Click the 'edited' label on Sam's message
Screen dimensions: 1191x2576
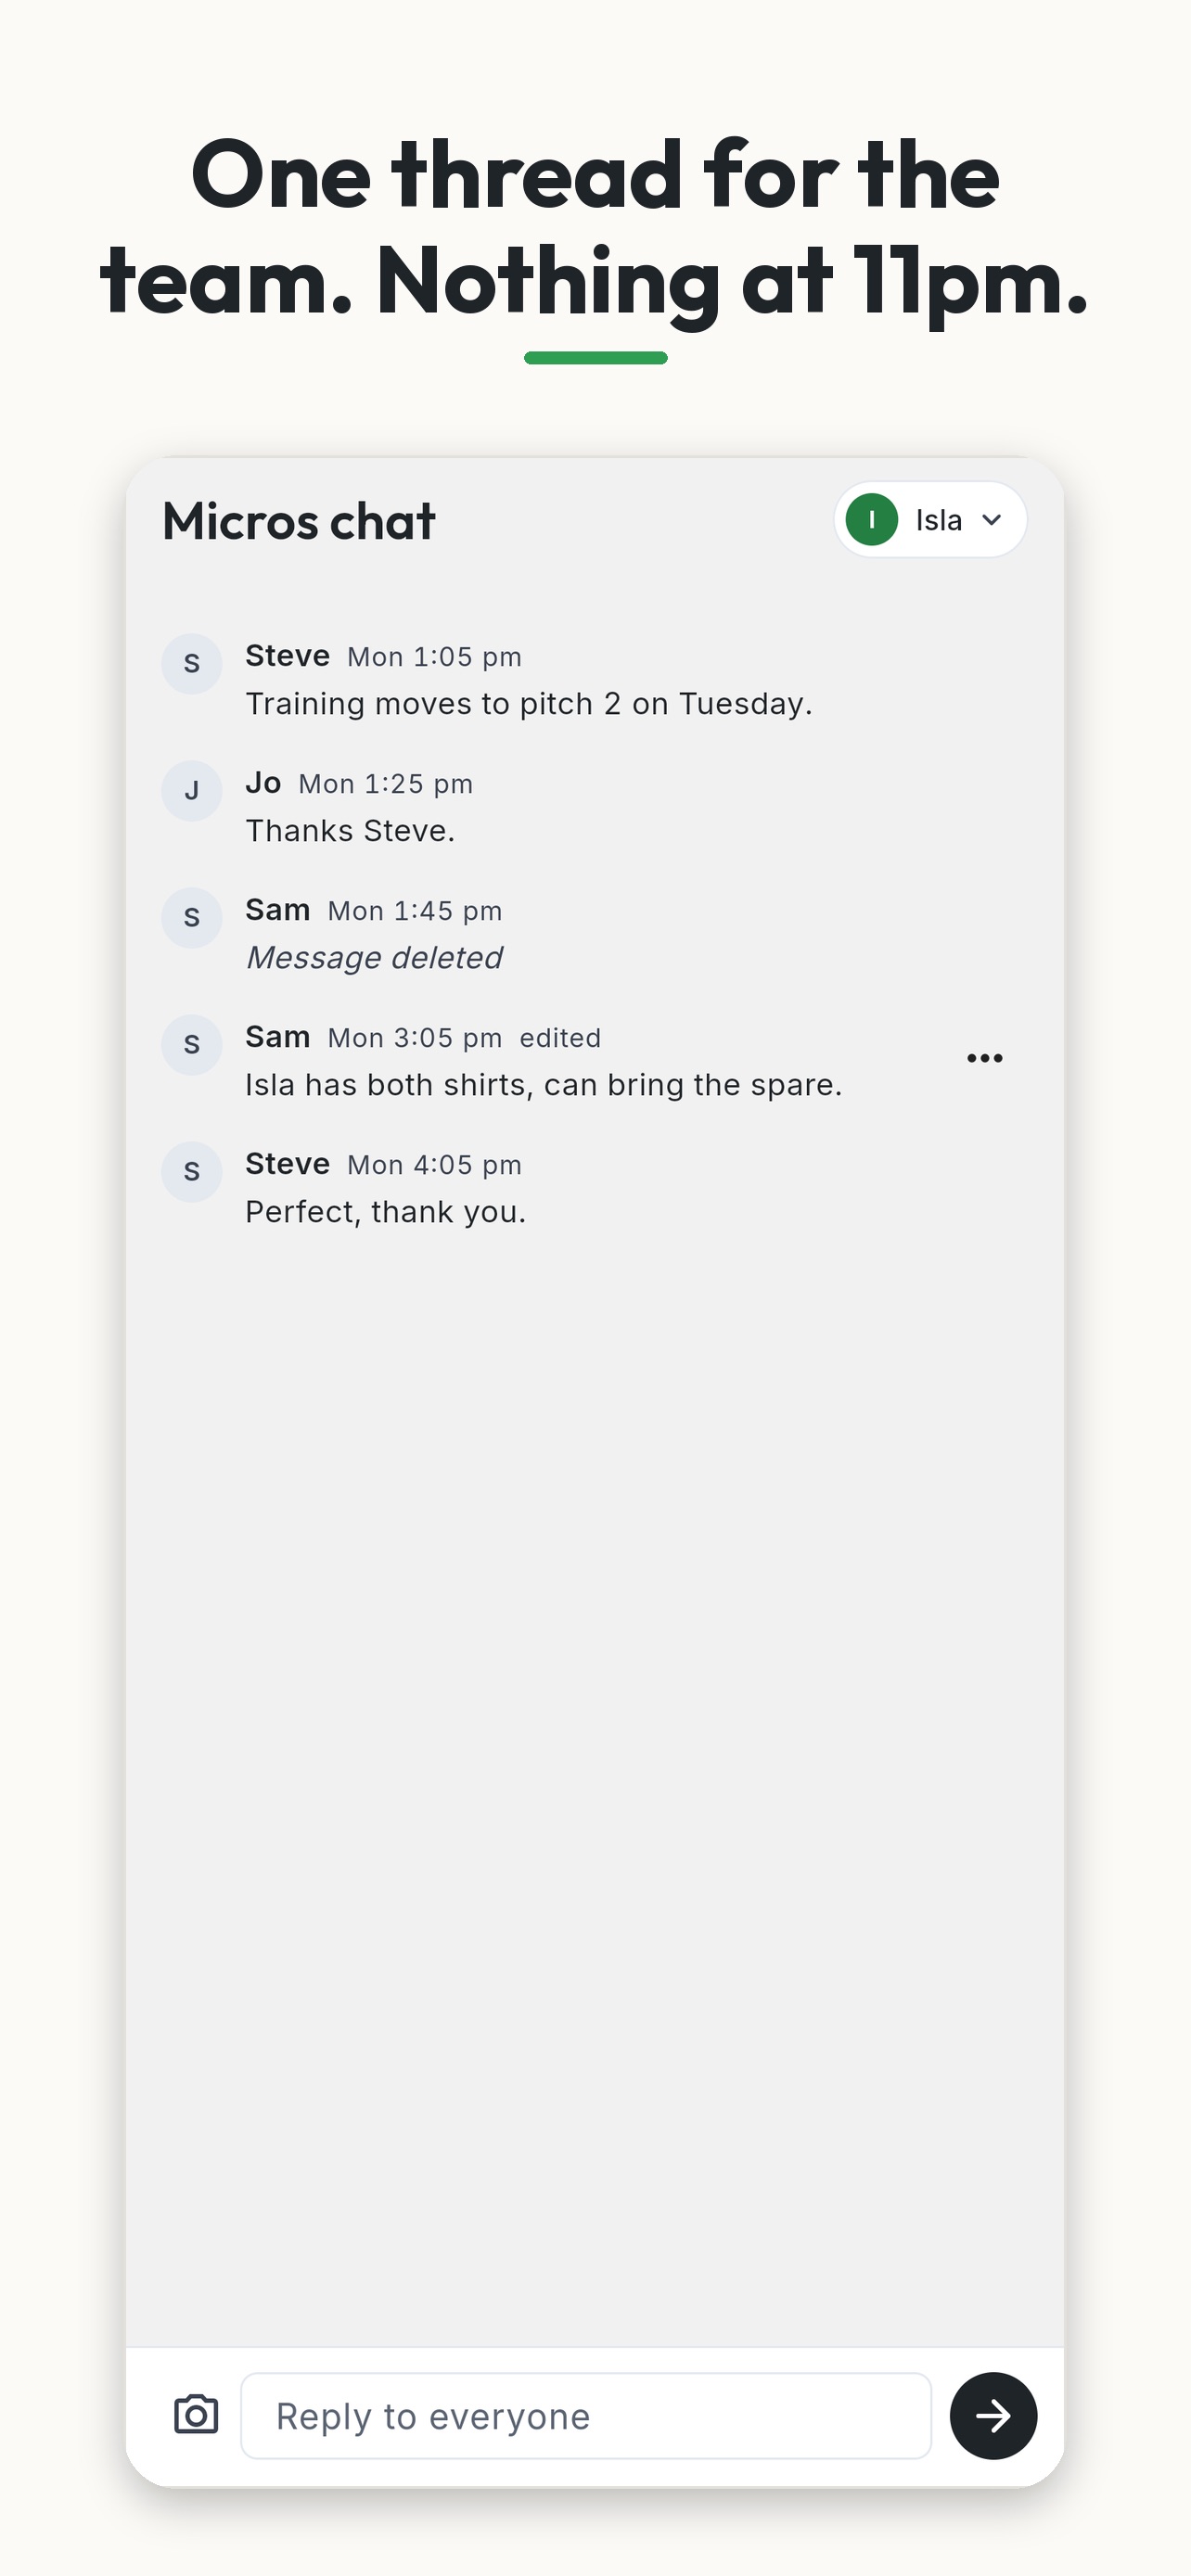pyautogui.click(x=560, y=1038)
